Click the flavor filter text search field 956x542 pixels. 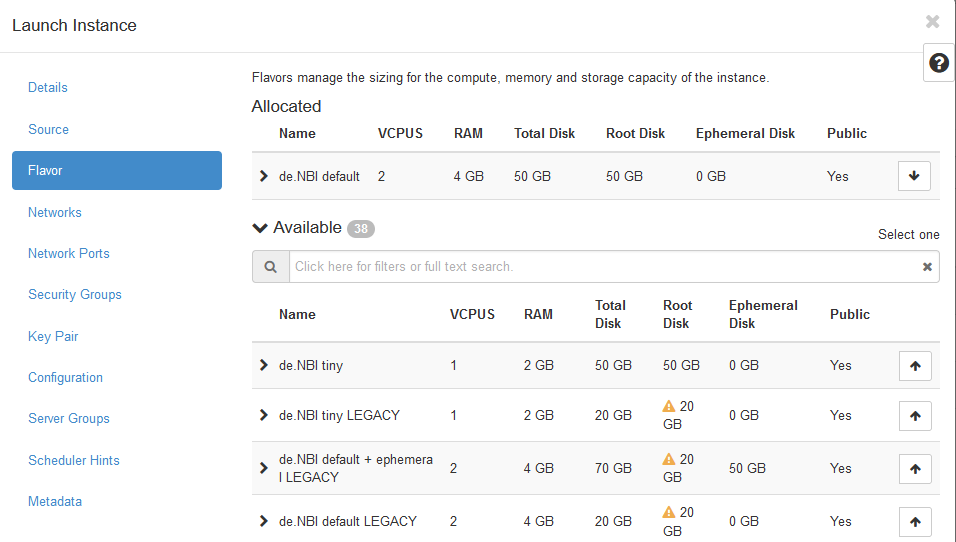(x=600, y=267)
